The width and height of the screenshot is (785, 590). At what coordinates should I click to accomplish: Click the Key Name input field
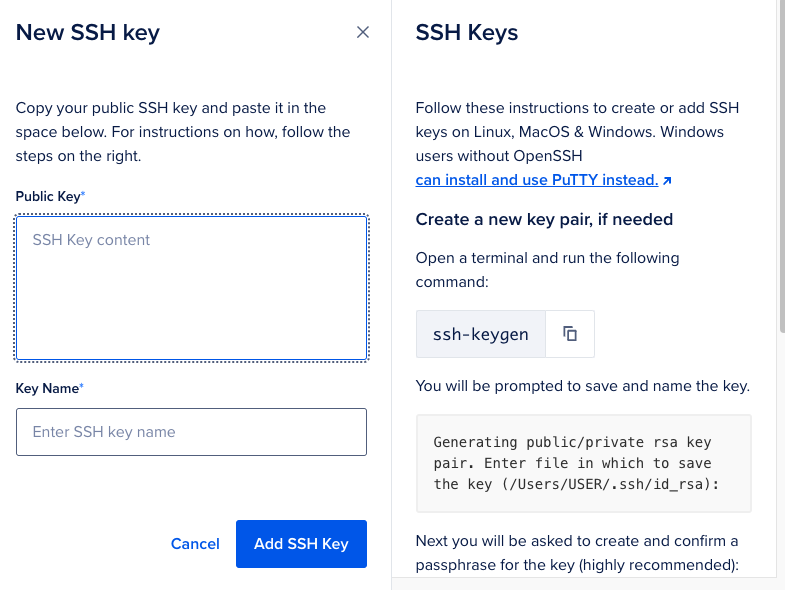(191, 432)
